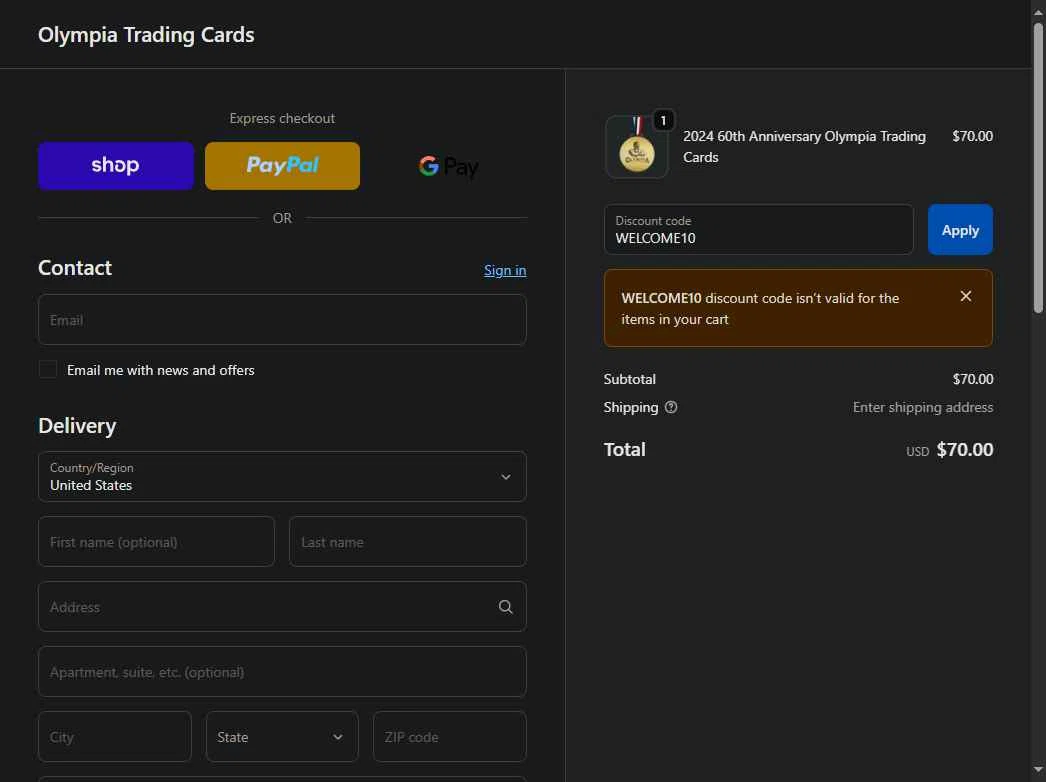Tick the Email me with news and offers checkbox
Image resolution: width=1046 pixels, height=782 pixels.
click(48, 370)
